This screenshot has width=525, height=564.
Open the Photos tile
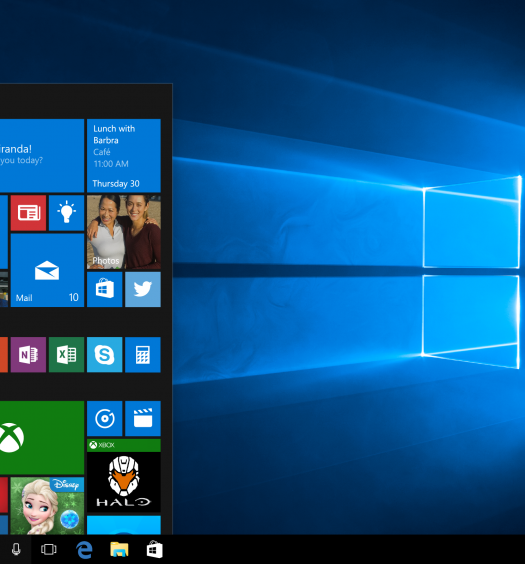(x=124, y=232)
